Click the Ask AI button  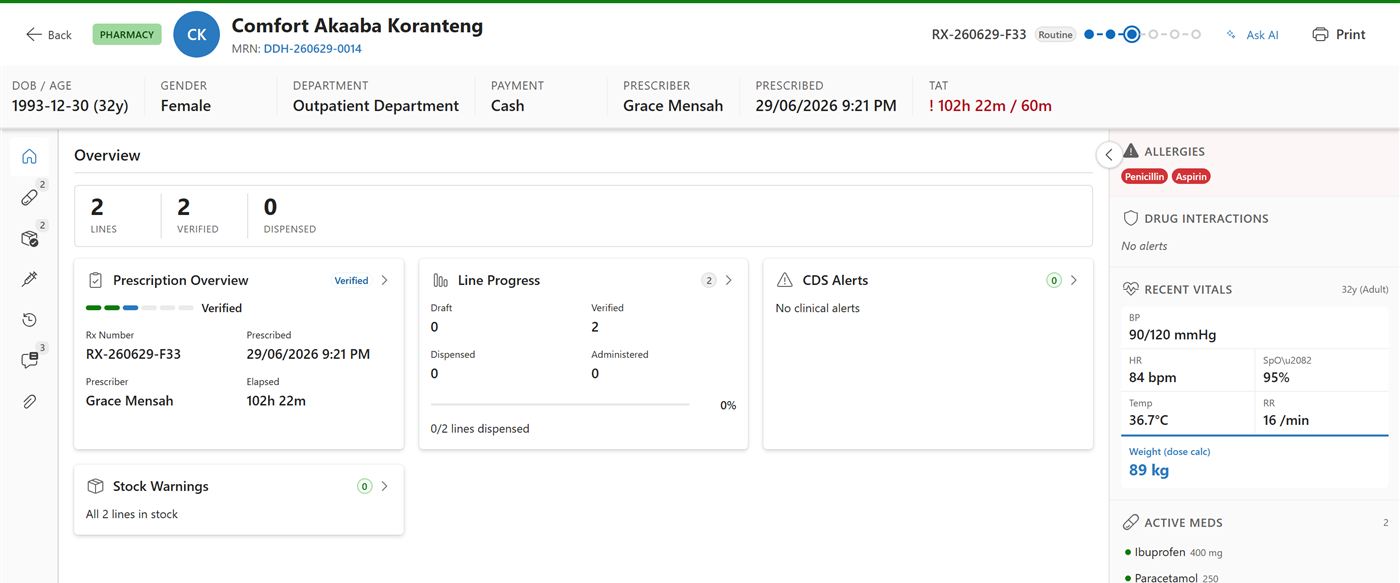click(1253, 34)
